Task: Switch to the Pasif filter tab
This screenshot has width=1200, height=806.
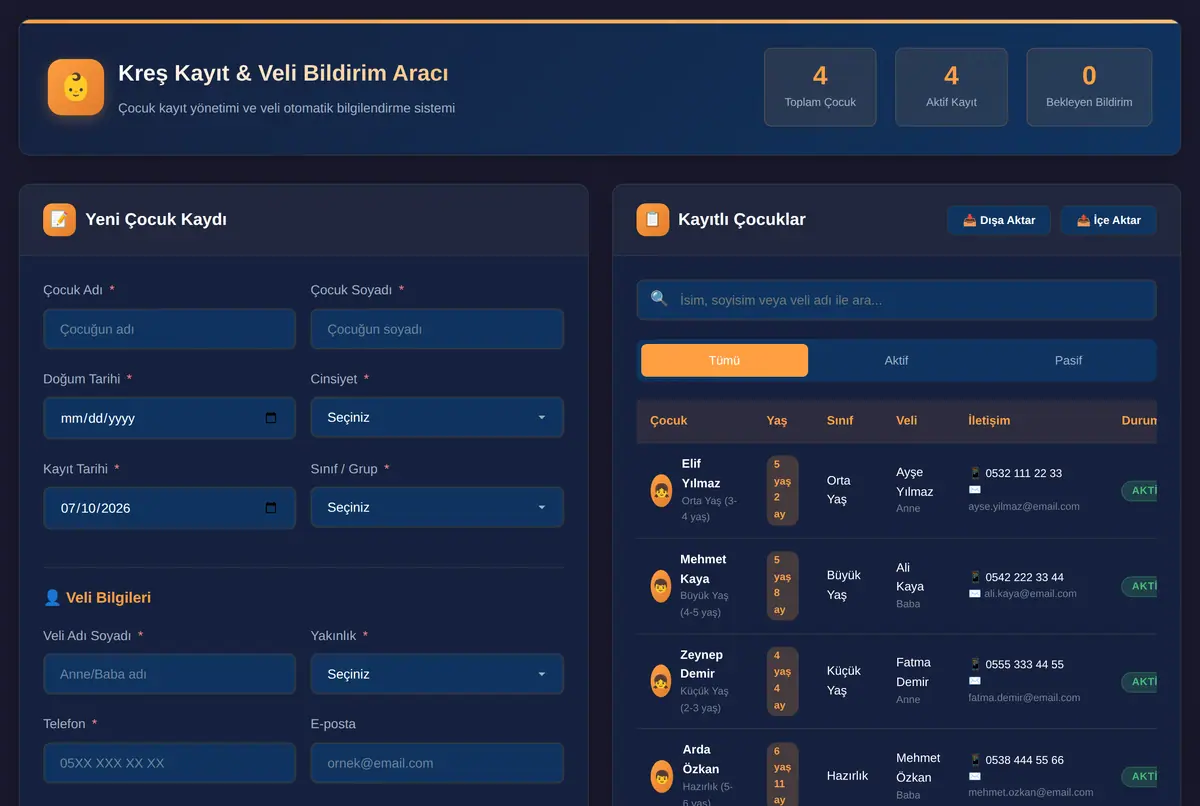Action: 1068,361
